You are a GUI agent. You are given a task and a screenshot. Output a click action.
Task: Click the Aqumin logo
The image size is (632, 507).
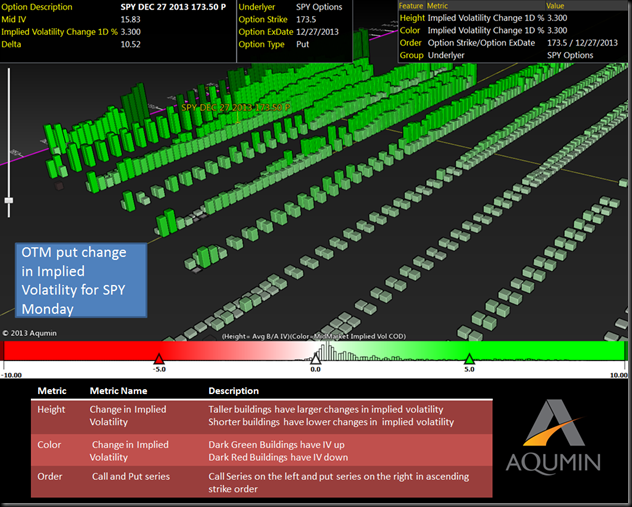553,436
